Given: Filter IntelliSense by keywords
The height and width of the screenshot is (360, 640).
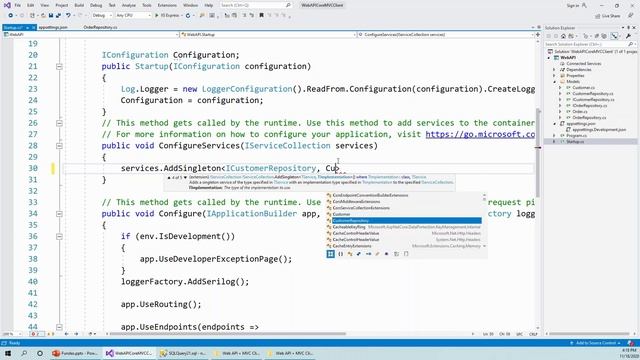Looking at the screenshot, I should 396,254.
